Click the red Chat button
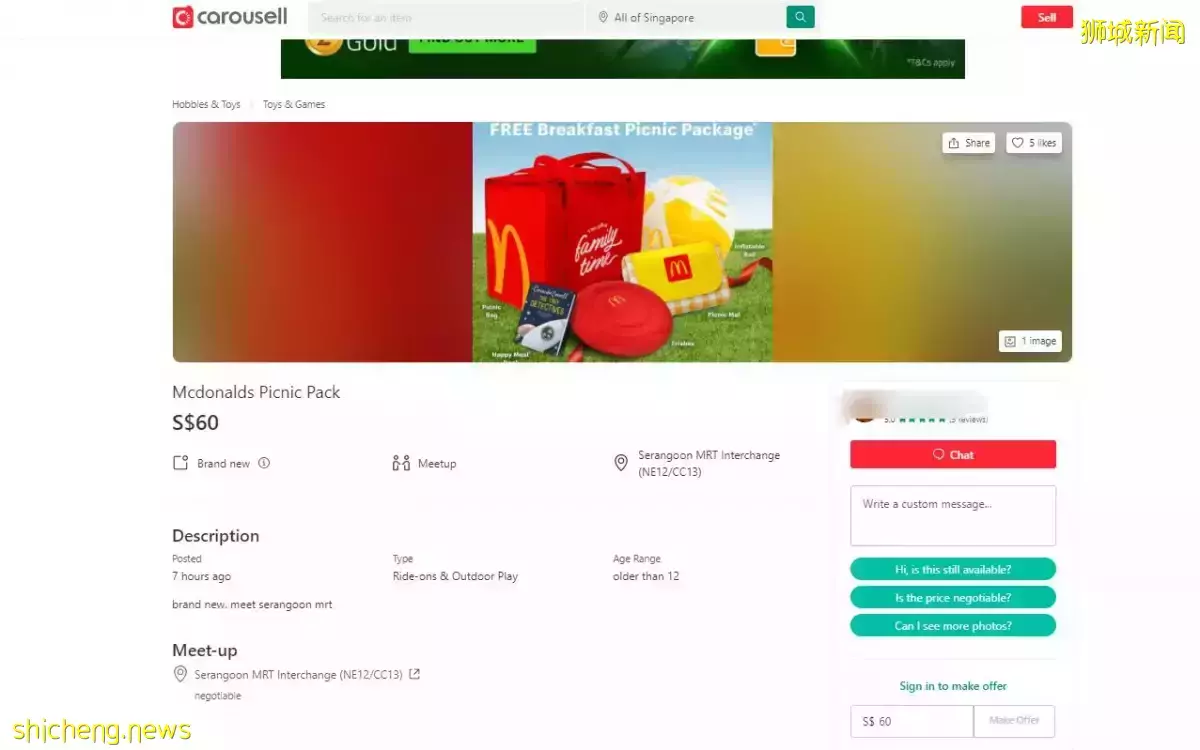 pyautogui.click(x=953, y=454)
